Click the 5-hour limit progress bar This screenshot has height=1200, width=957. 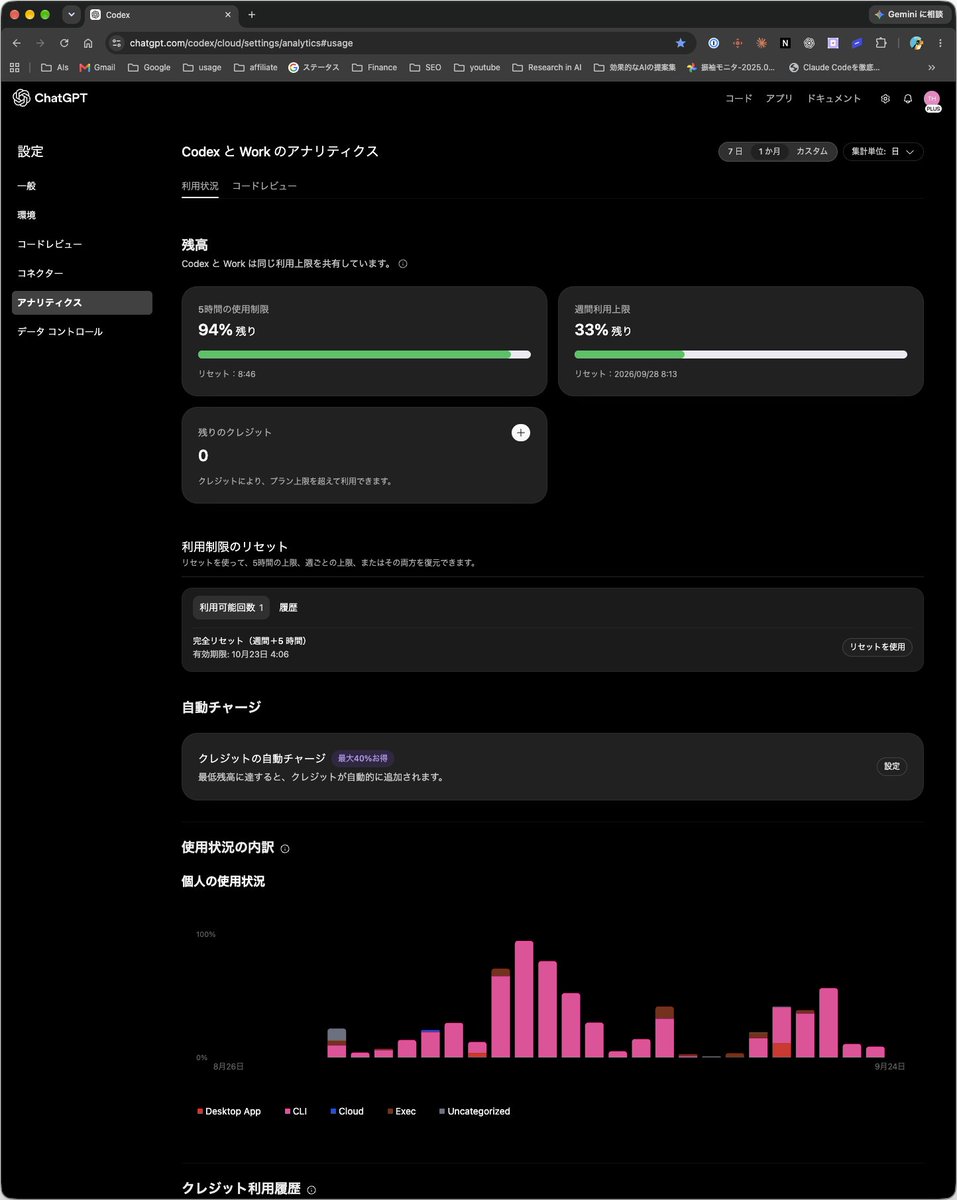(364, 354)
